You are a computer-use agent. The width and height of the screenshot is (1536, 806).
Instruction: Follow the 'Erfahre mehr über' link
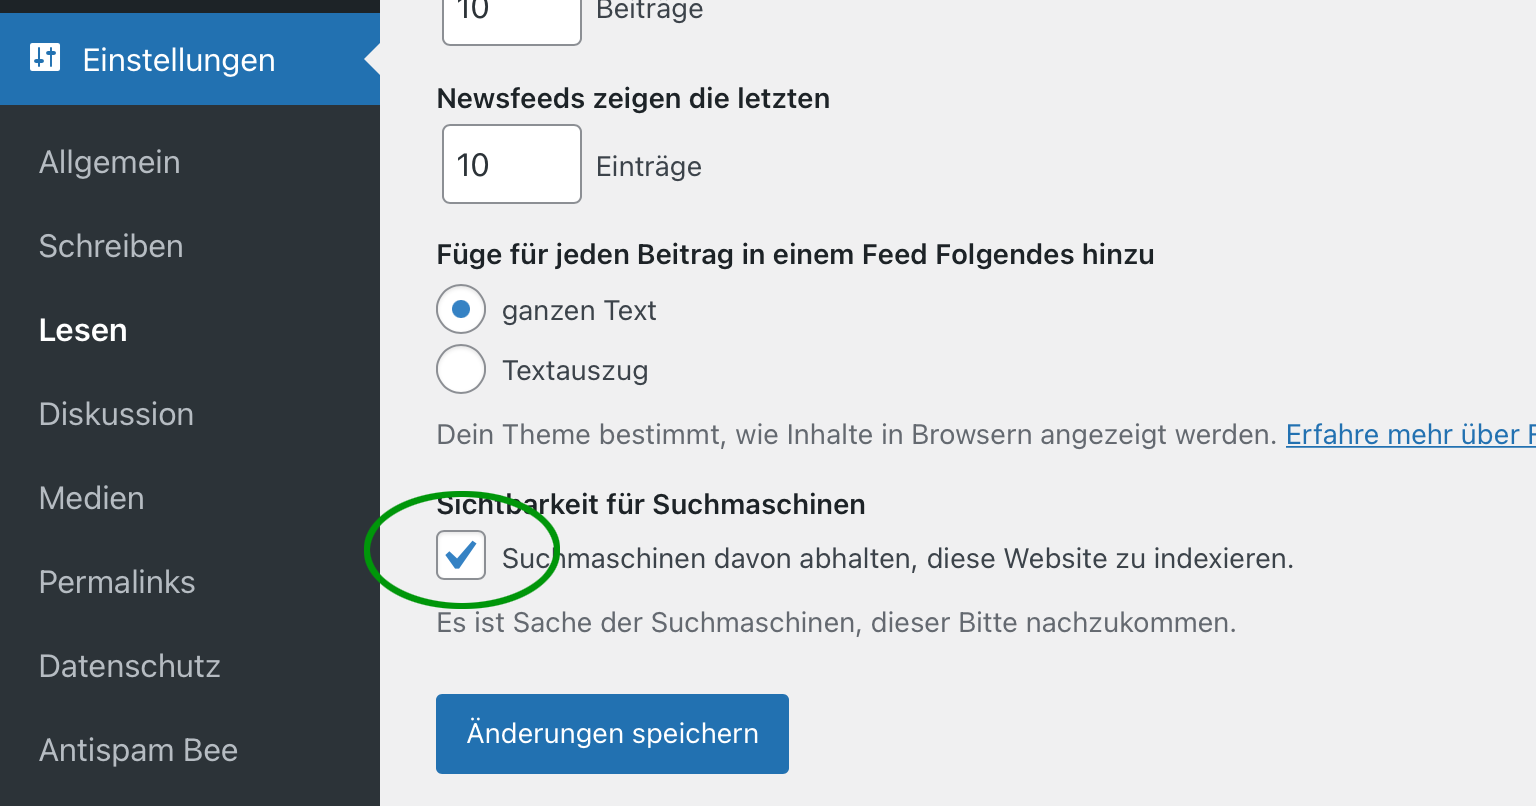(1410, 435)
